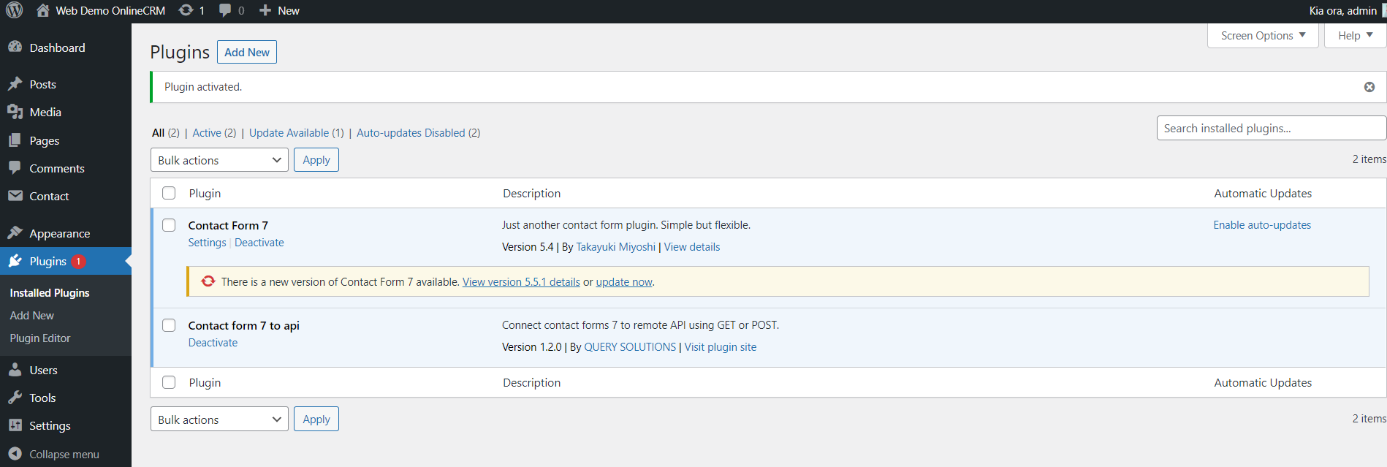This screenshot has width=1387, height=467.
Task: Open Dashboard from the sidebar
Action: 57,48
